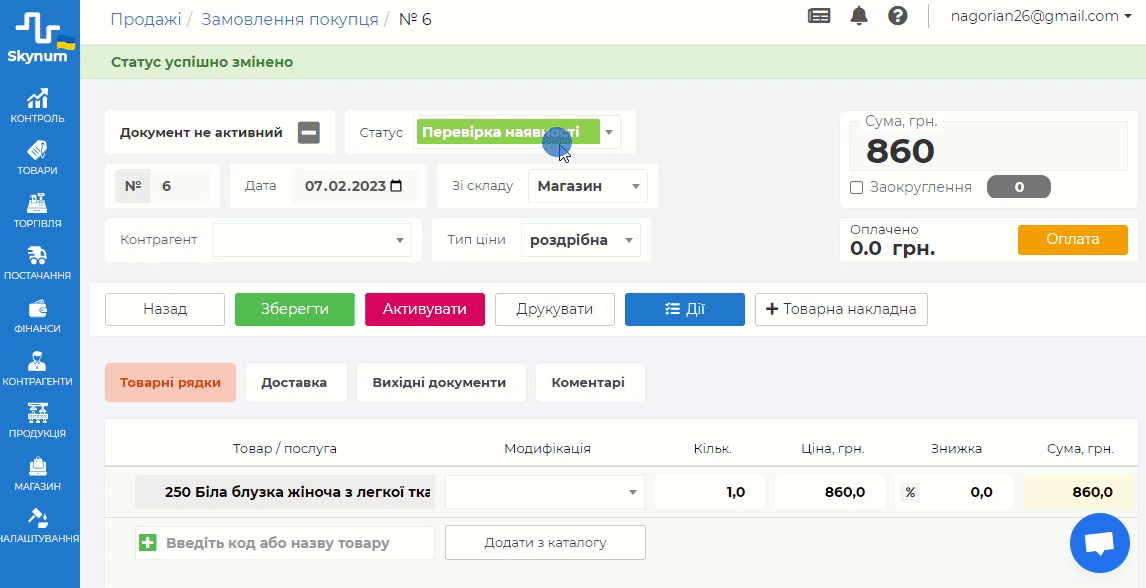Expand the Контрагент dropdown

tap(312, 240)
